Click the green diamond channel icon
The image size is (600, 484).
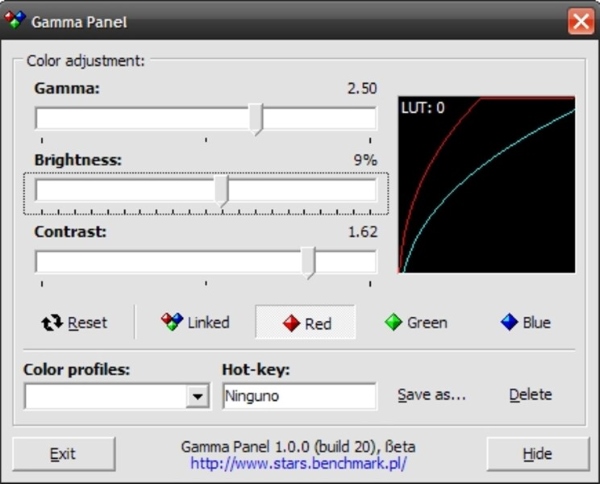pos(394,323)
